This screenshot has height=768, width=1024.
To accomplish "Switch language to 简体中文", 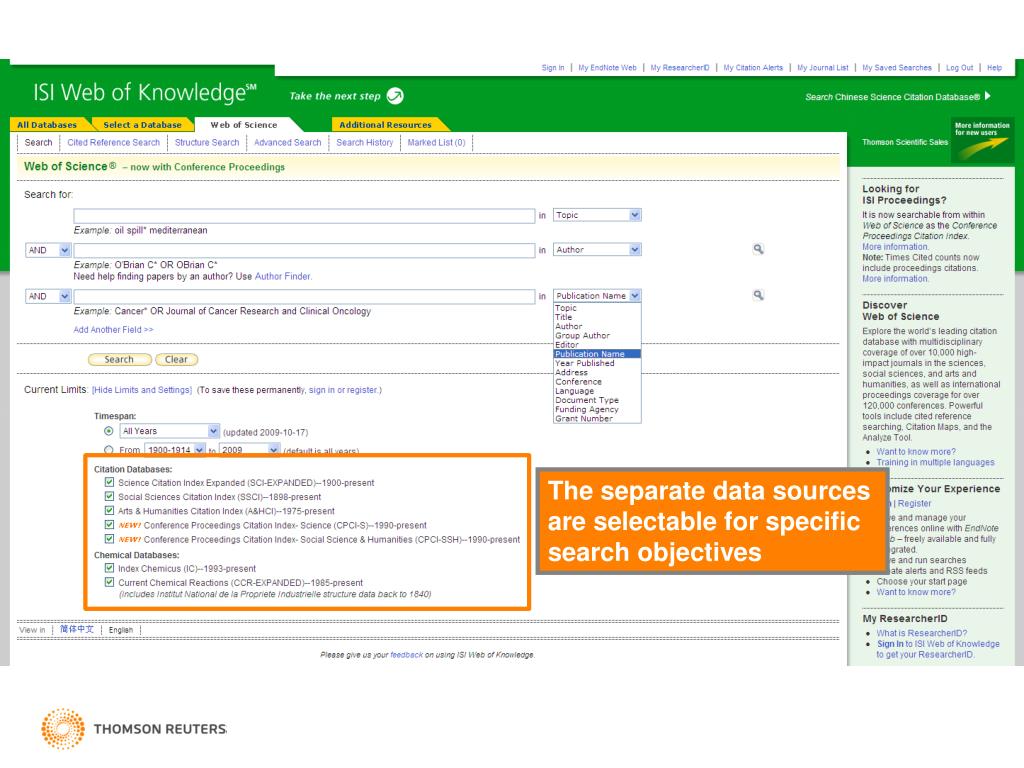I will [76, 630].
